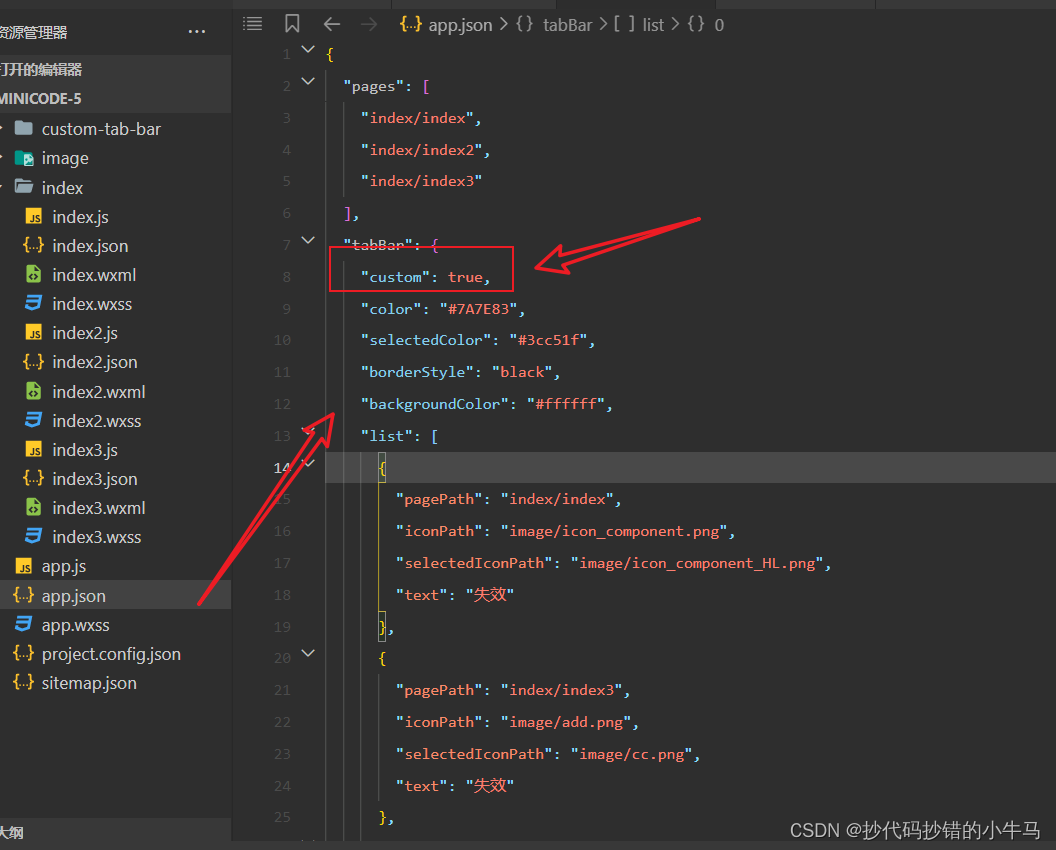Click "image/cc.png" selectedIconPath value

point(632,754)
